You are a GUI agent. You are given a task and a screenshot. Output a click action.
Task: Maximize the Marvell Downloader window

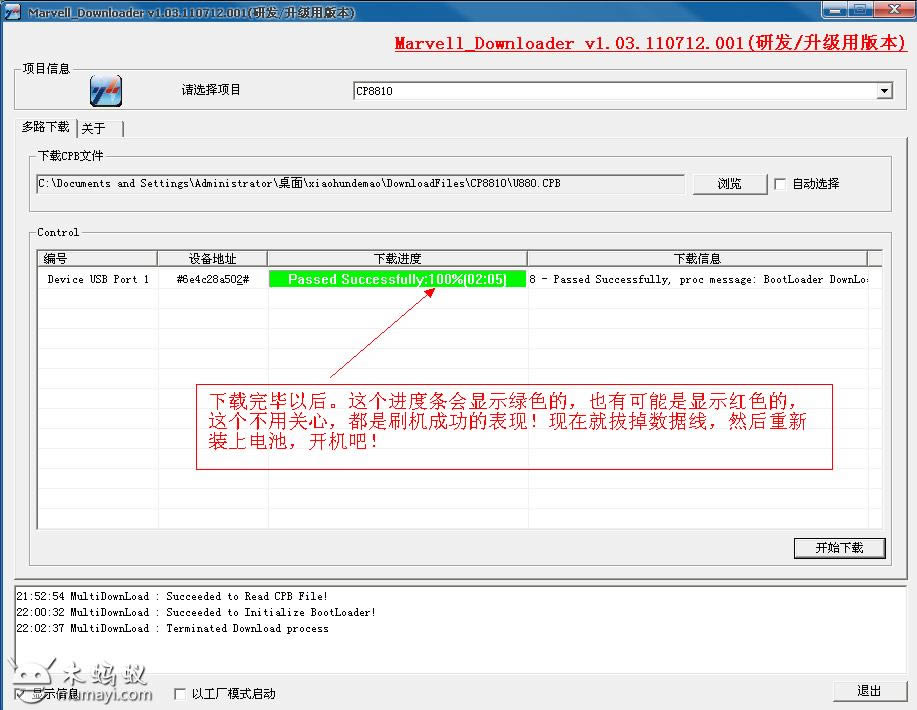coord(859,11)
